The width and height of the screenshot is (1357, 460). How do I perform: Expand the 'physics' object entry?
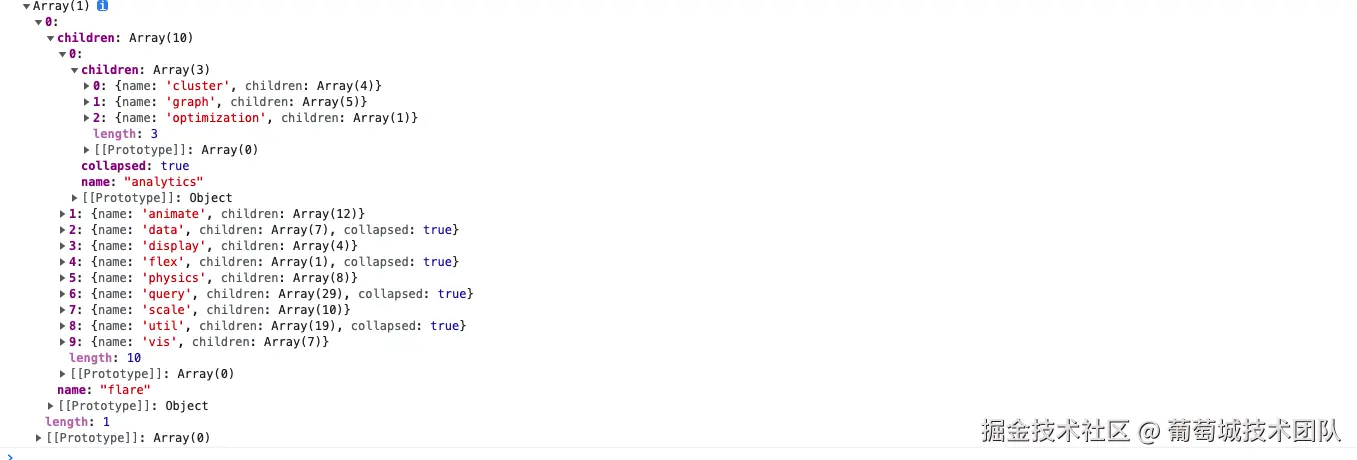point(63,278)
